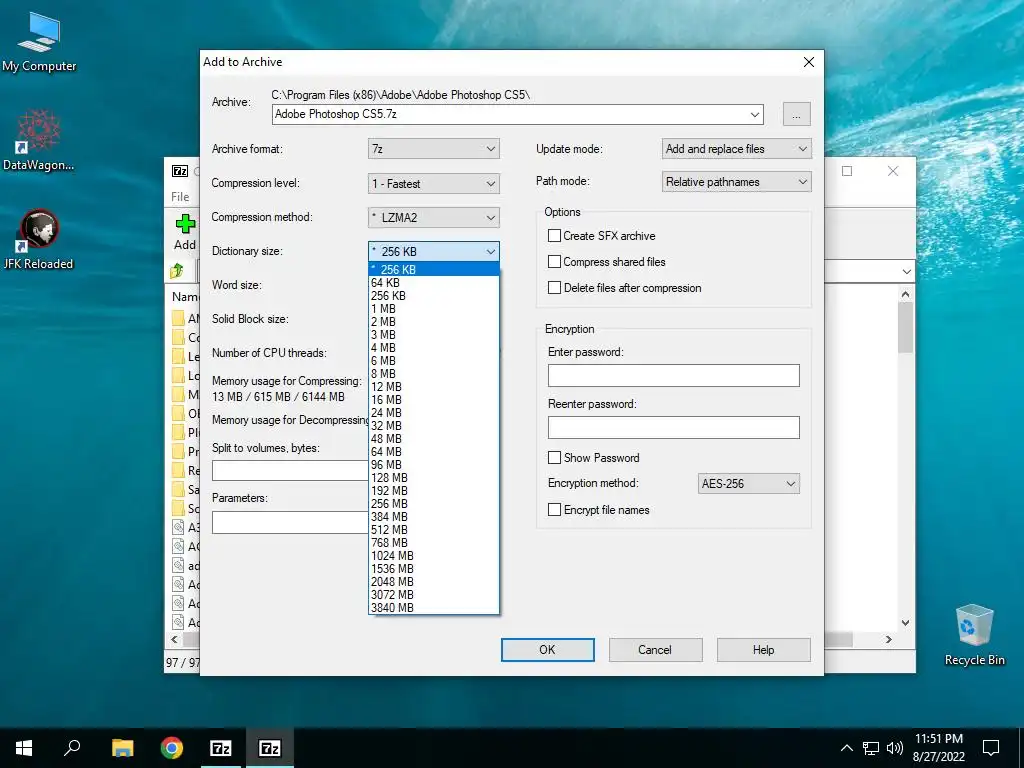Click horizontal scroll right arrow in 7-Zip
The width and height of the screenshot is (1024, 768).
click(x=888, y=639)
